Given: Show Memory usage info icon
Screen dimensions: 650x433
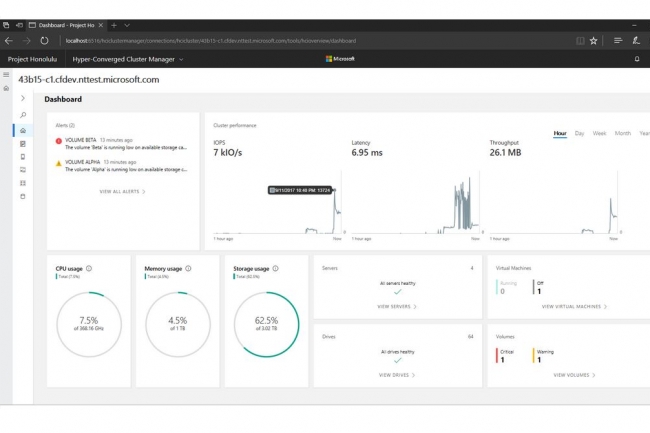Looking at the screenshot, I should coord(188,269).
